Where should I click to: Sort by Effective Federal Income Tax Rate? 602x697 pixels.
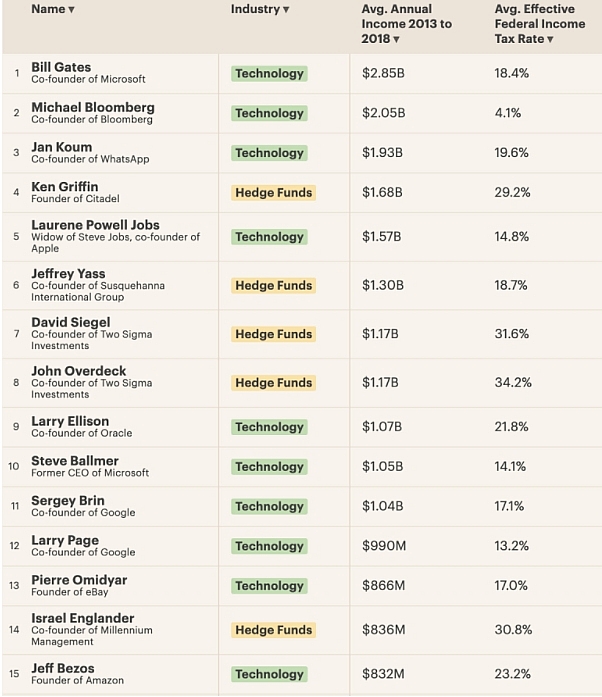550,40
